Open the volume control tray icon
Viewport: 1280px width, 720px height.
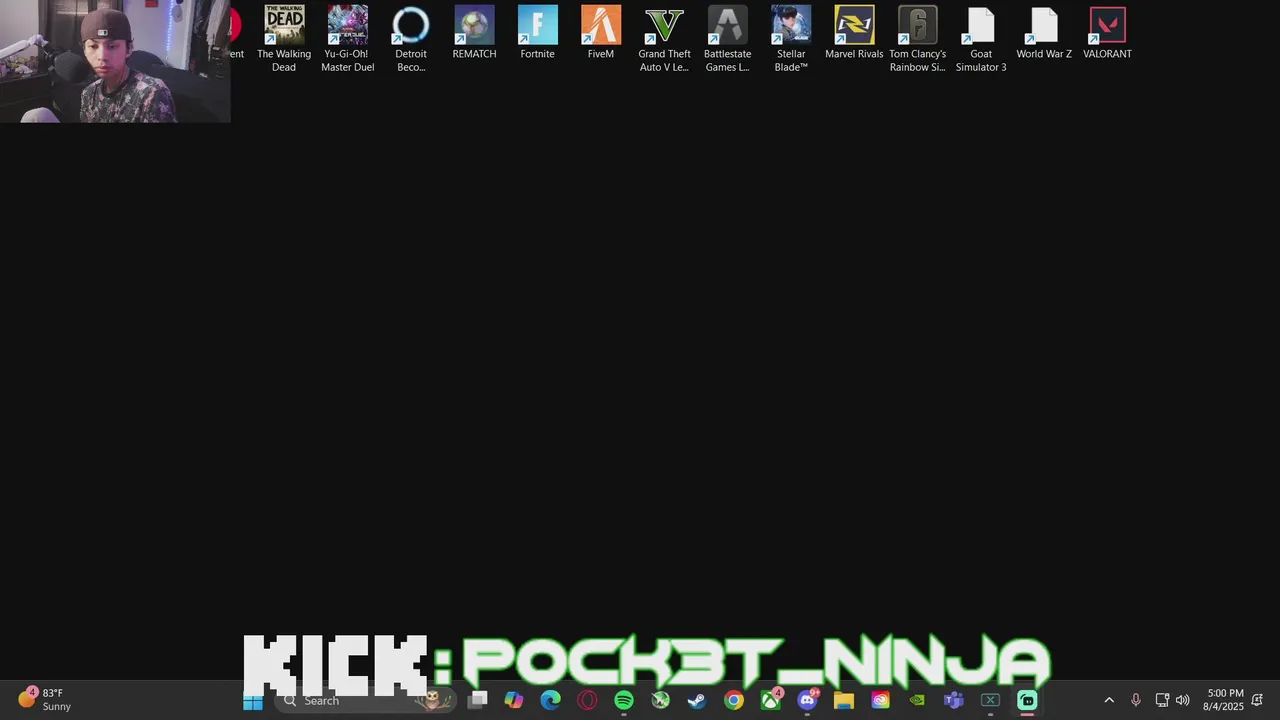tap(1183, 700)
